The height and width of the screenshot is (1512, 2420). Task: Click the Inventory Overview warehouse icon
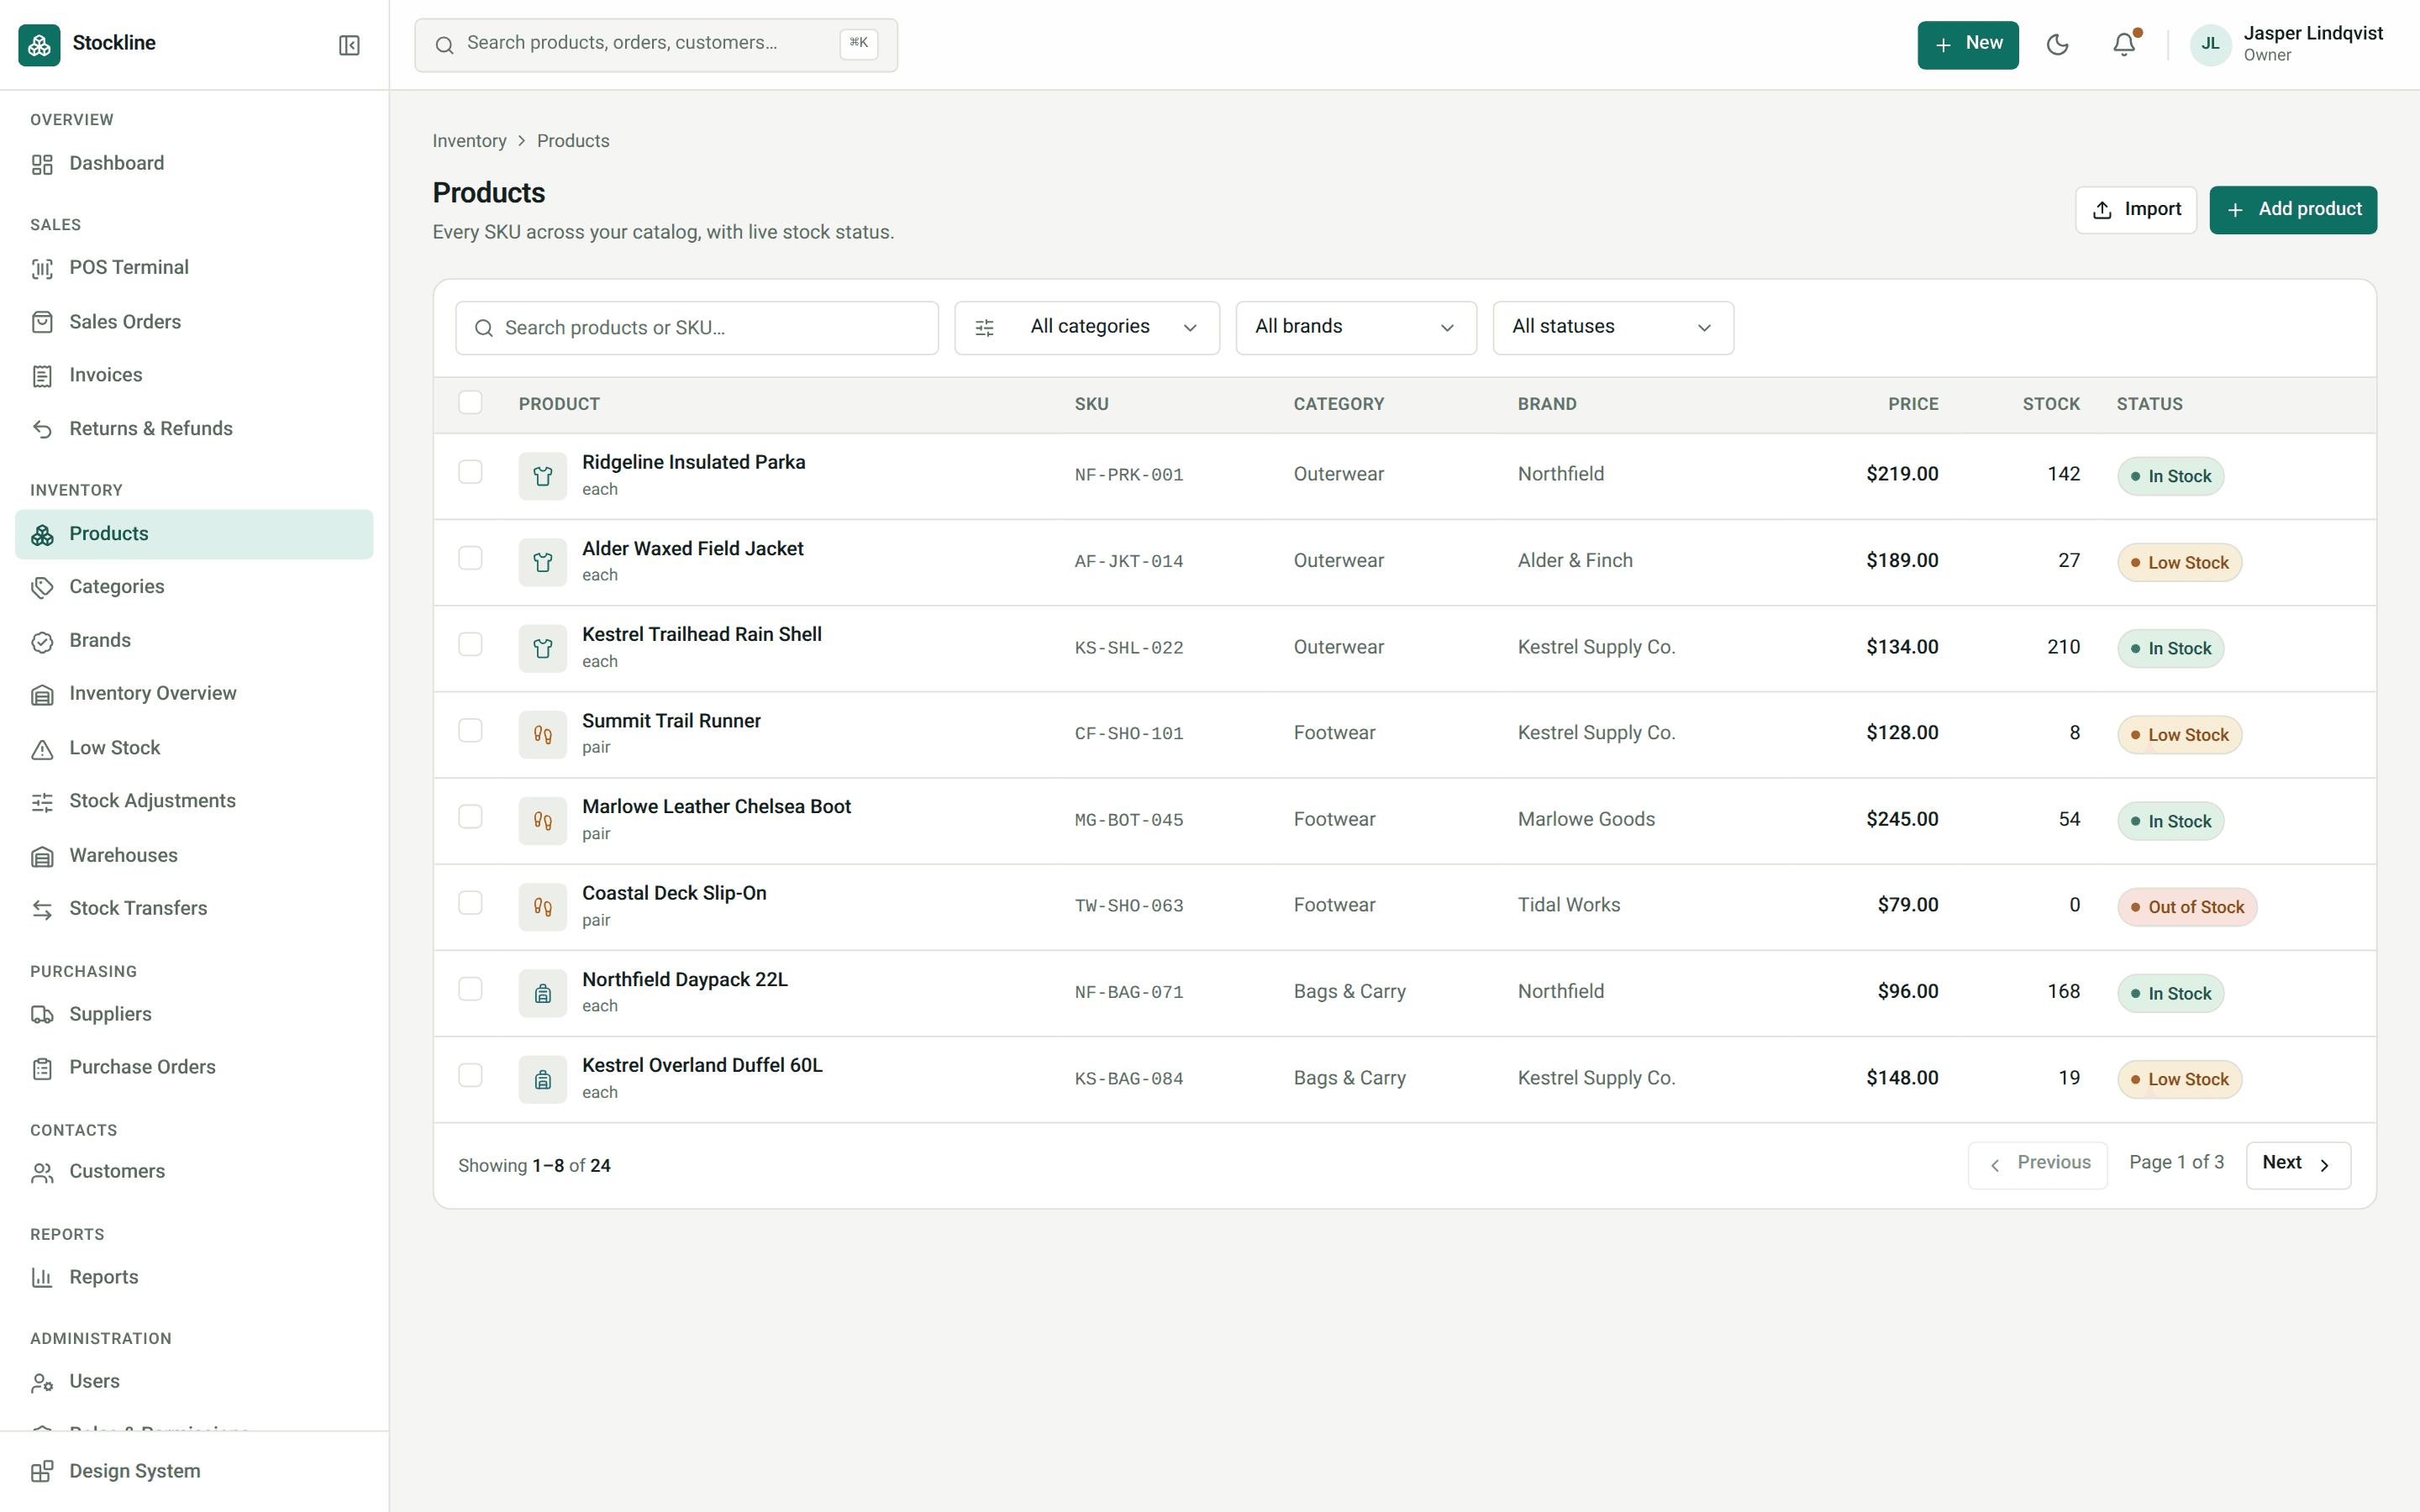pos(42,694)
